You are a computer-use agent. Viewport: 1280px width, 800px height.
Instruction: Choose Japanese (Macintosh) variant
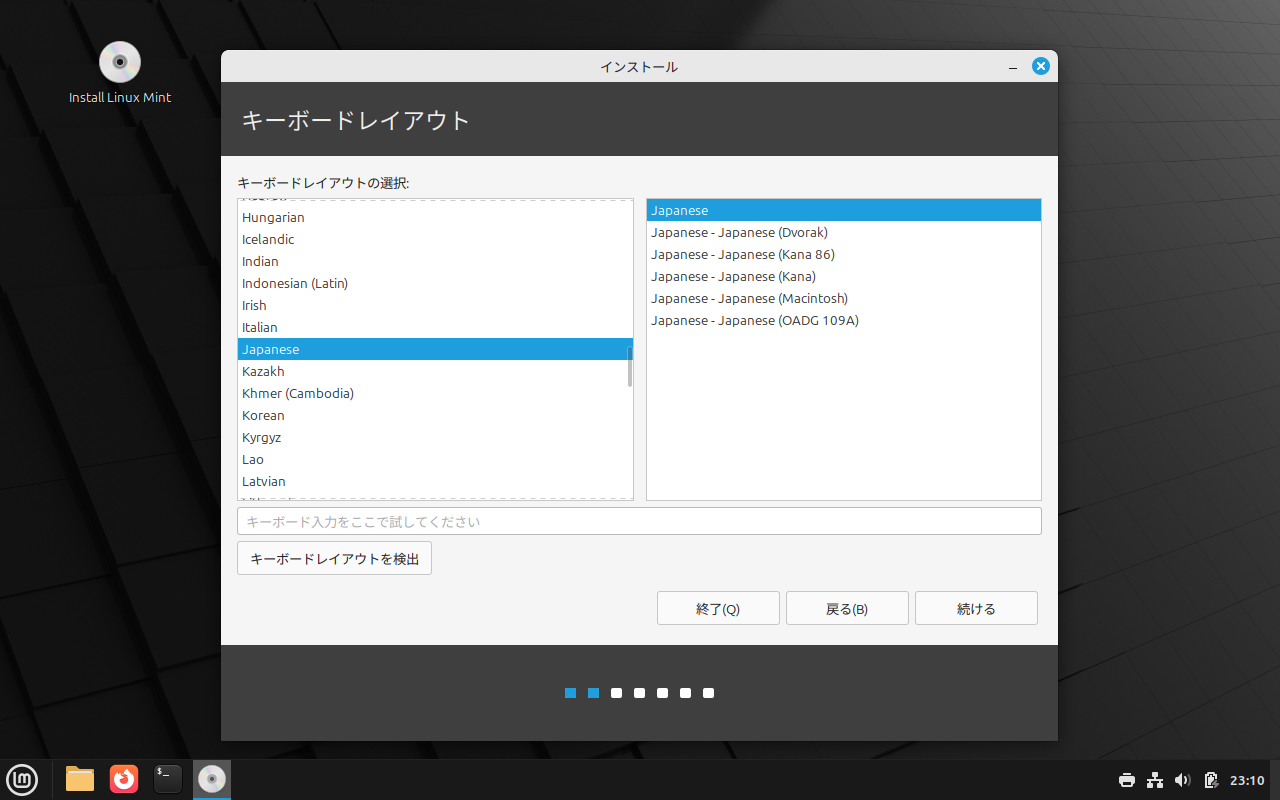(844, 298)
